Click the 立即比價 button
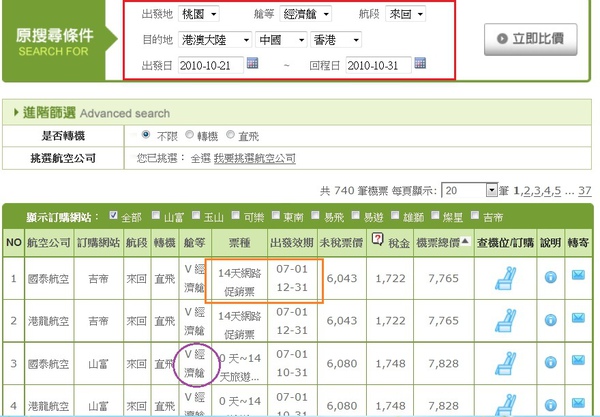The image size is (600, 417). (x=530, y=39)
